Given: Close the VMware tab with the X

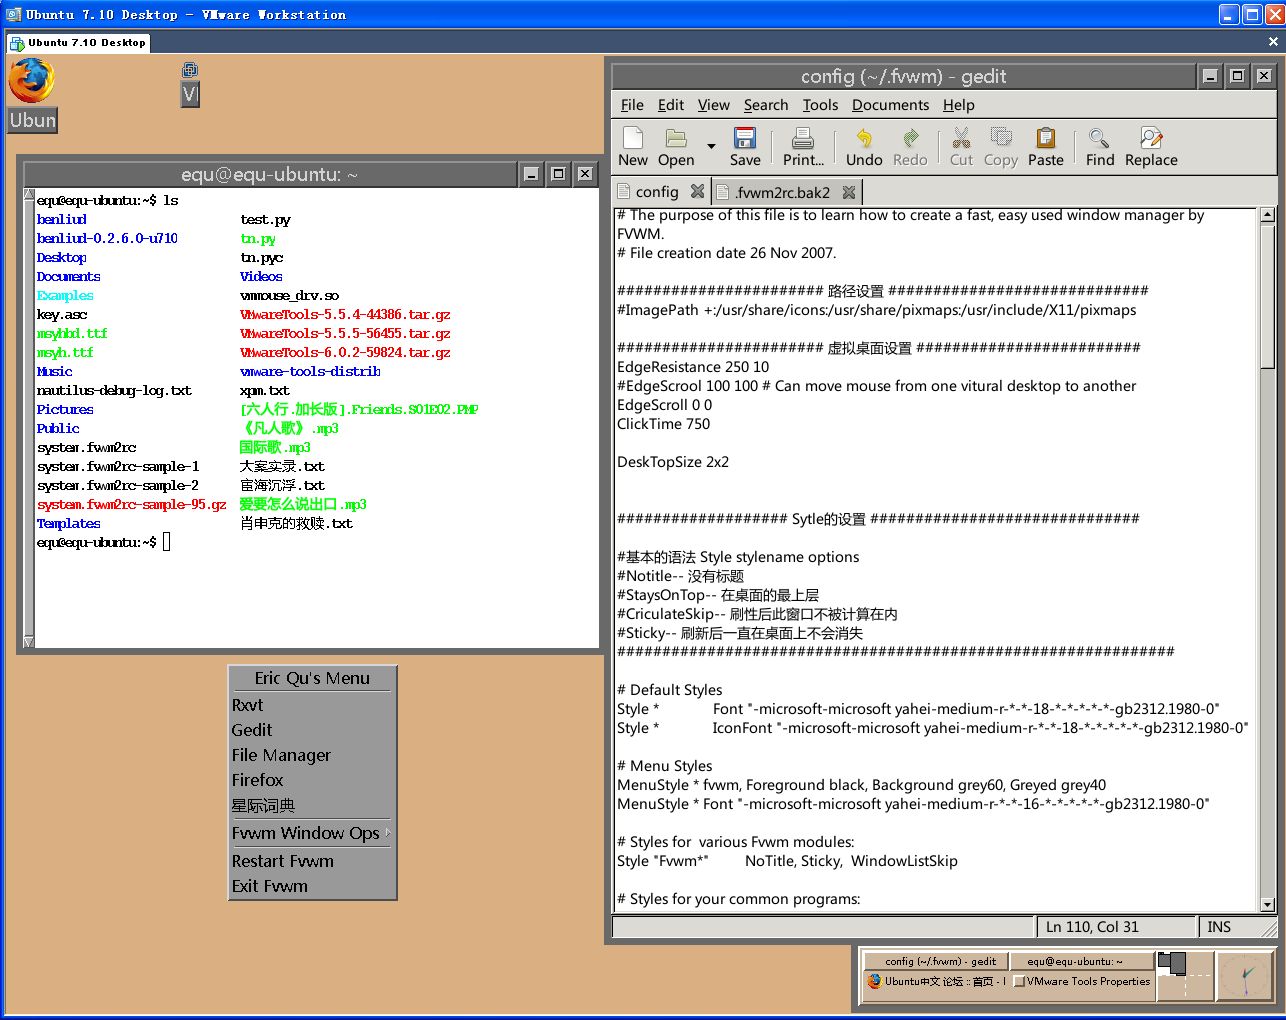Looking at the screenshot, I should (1273, 42).
